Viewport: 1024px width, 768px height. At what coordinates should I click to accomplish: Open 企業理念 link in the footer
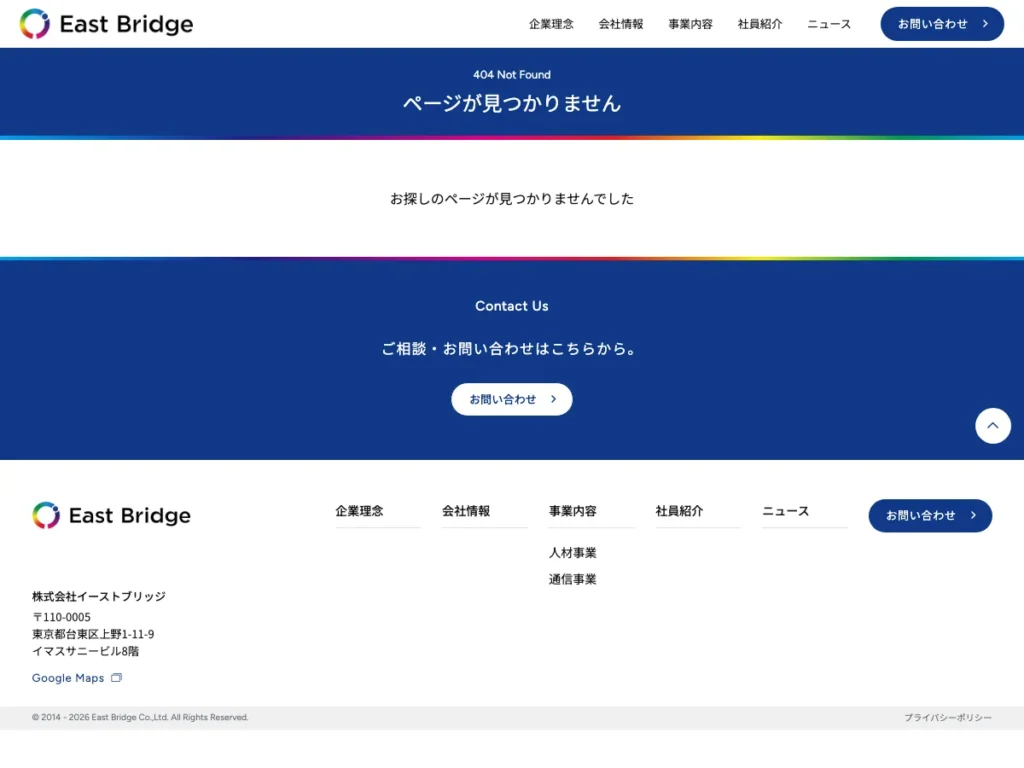click(359, 511)
